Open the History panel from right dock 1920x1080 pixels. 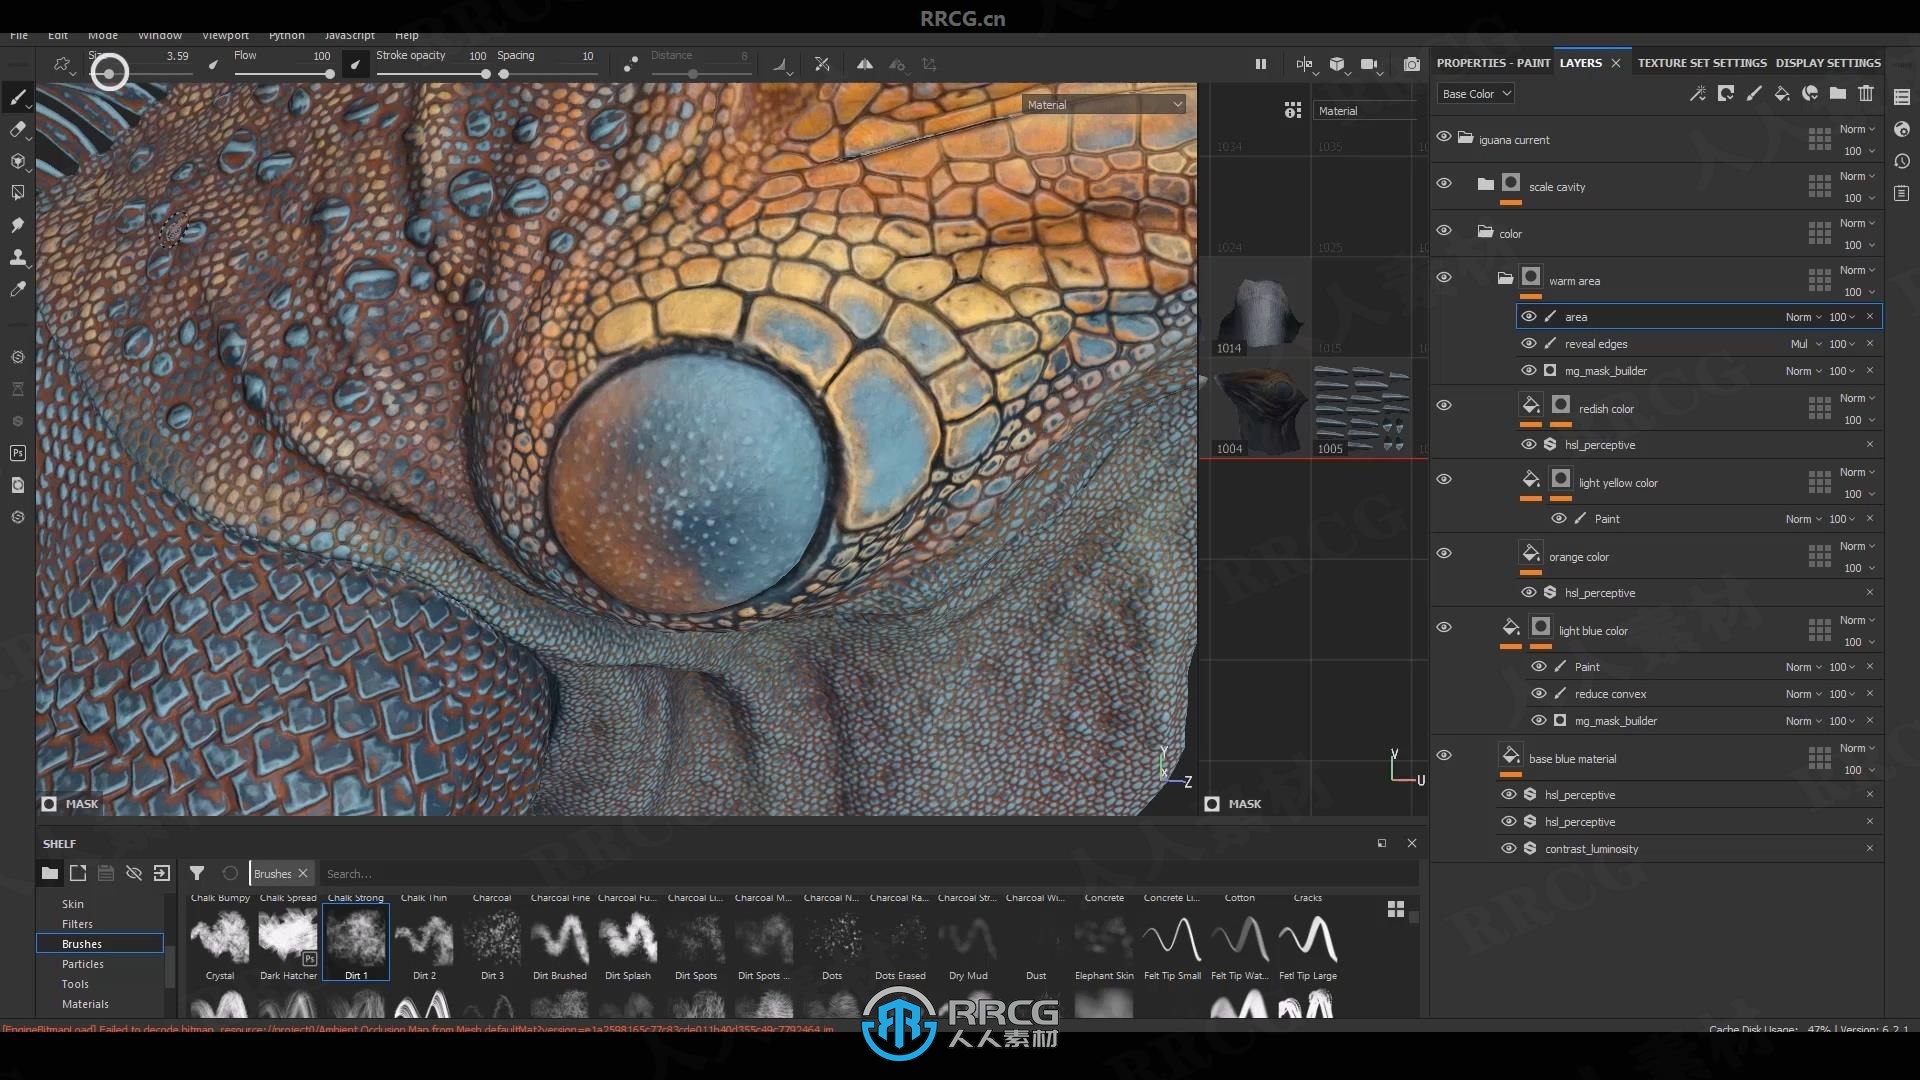pyautogui.click(x=1902, y=161)
